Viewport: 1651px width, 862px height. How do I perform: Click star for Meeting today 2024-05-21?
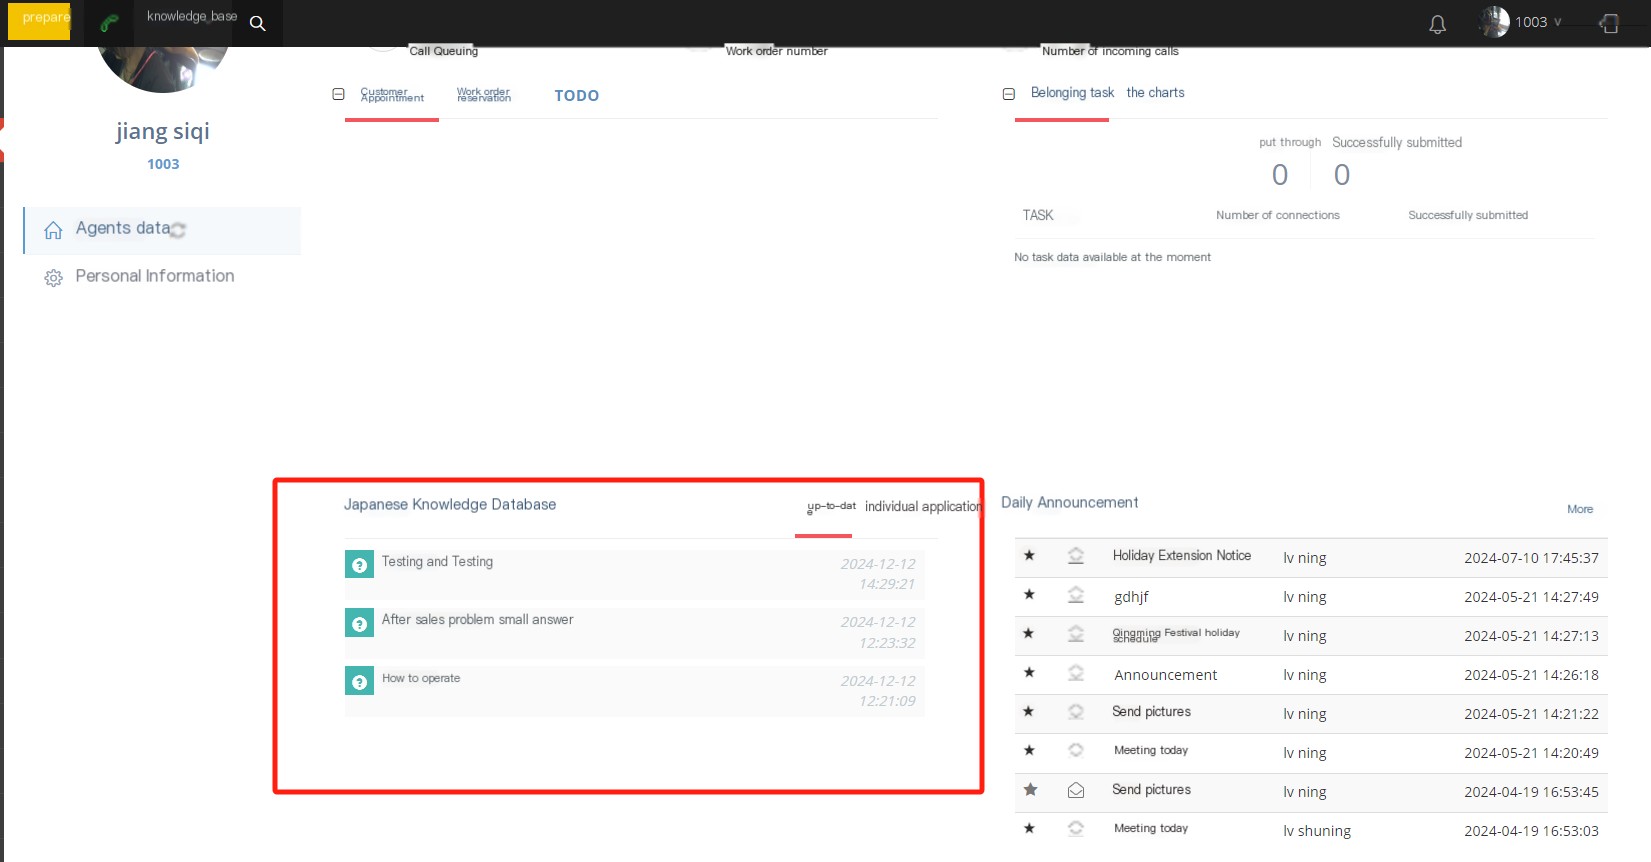(x=1029, y=750)
